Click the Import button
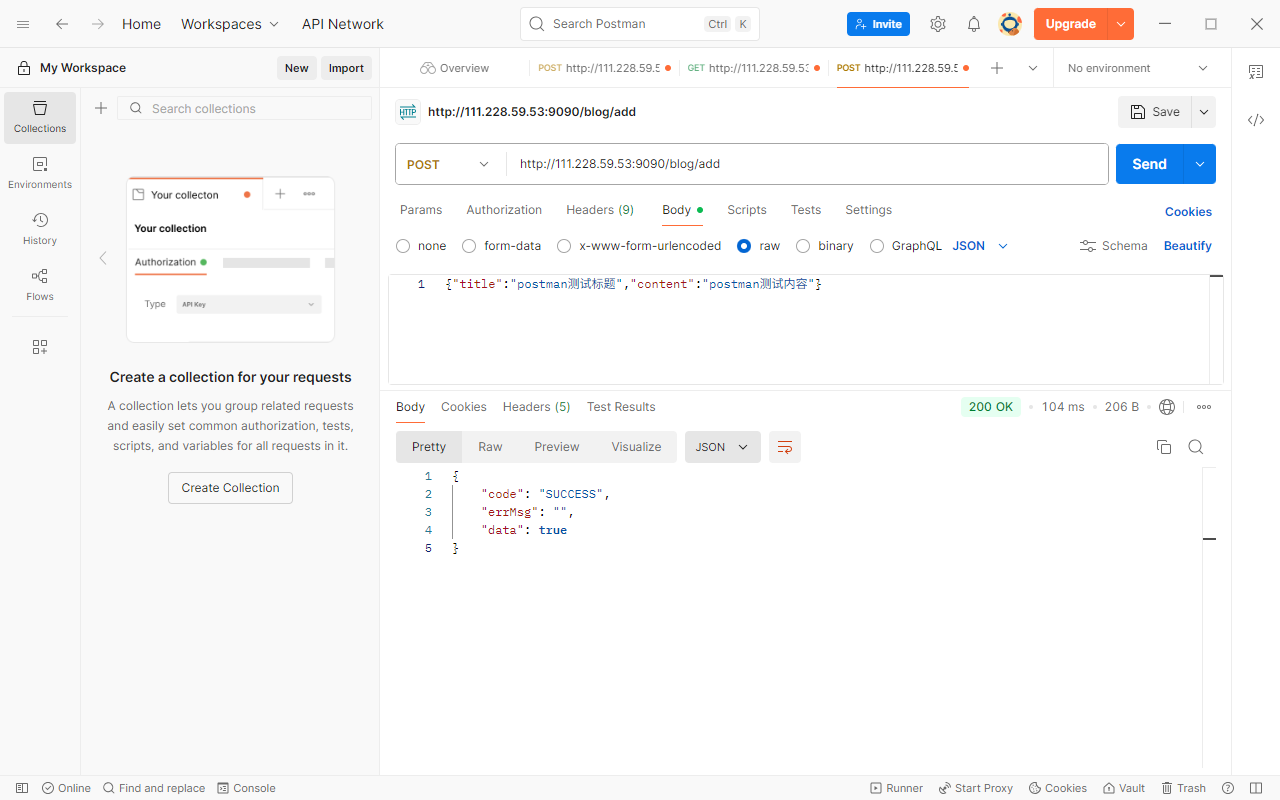 (x=346, y=68)
